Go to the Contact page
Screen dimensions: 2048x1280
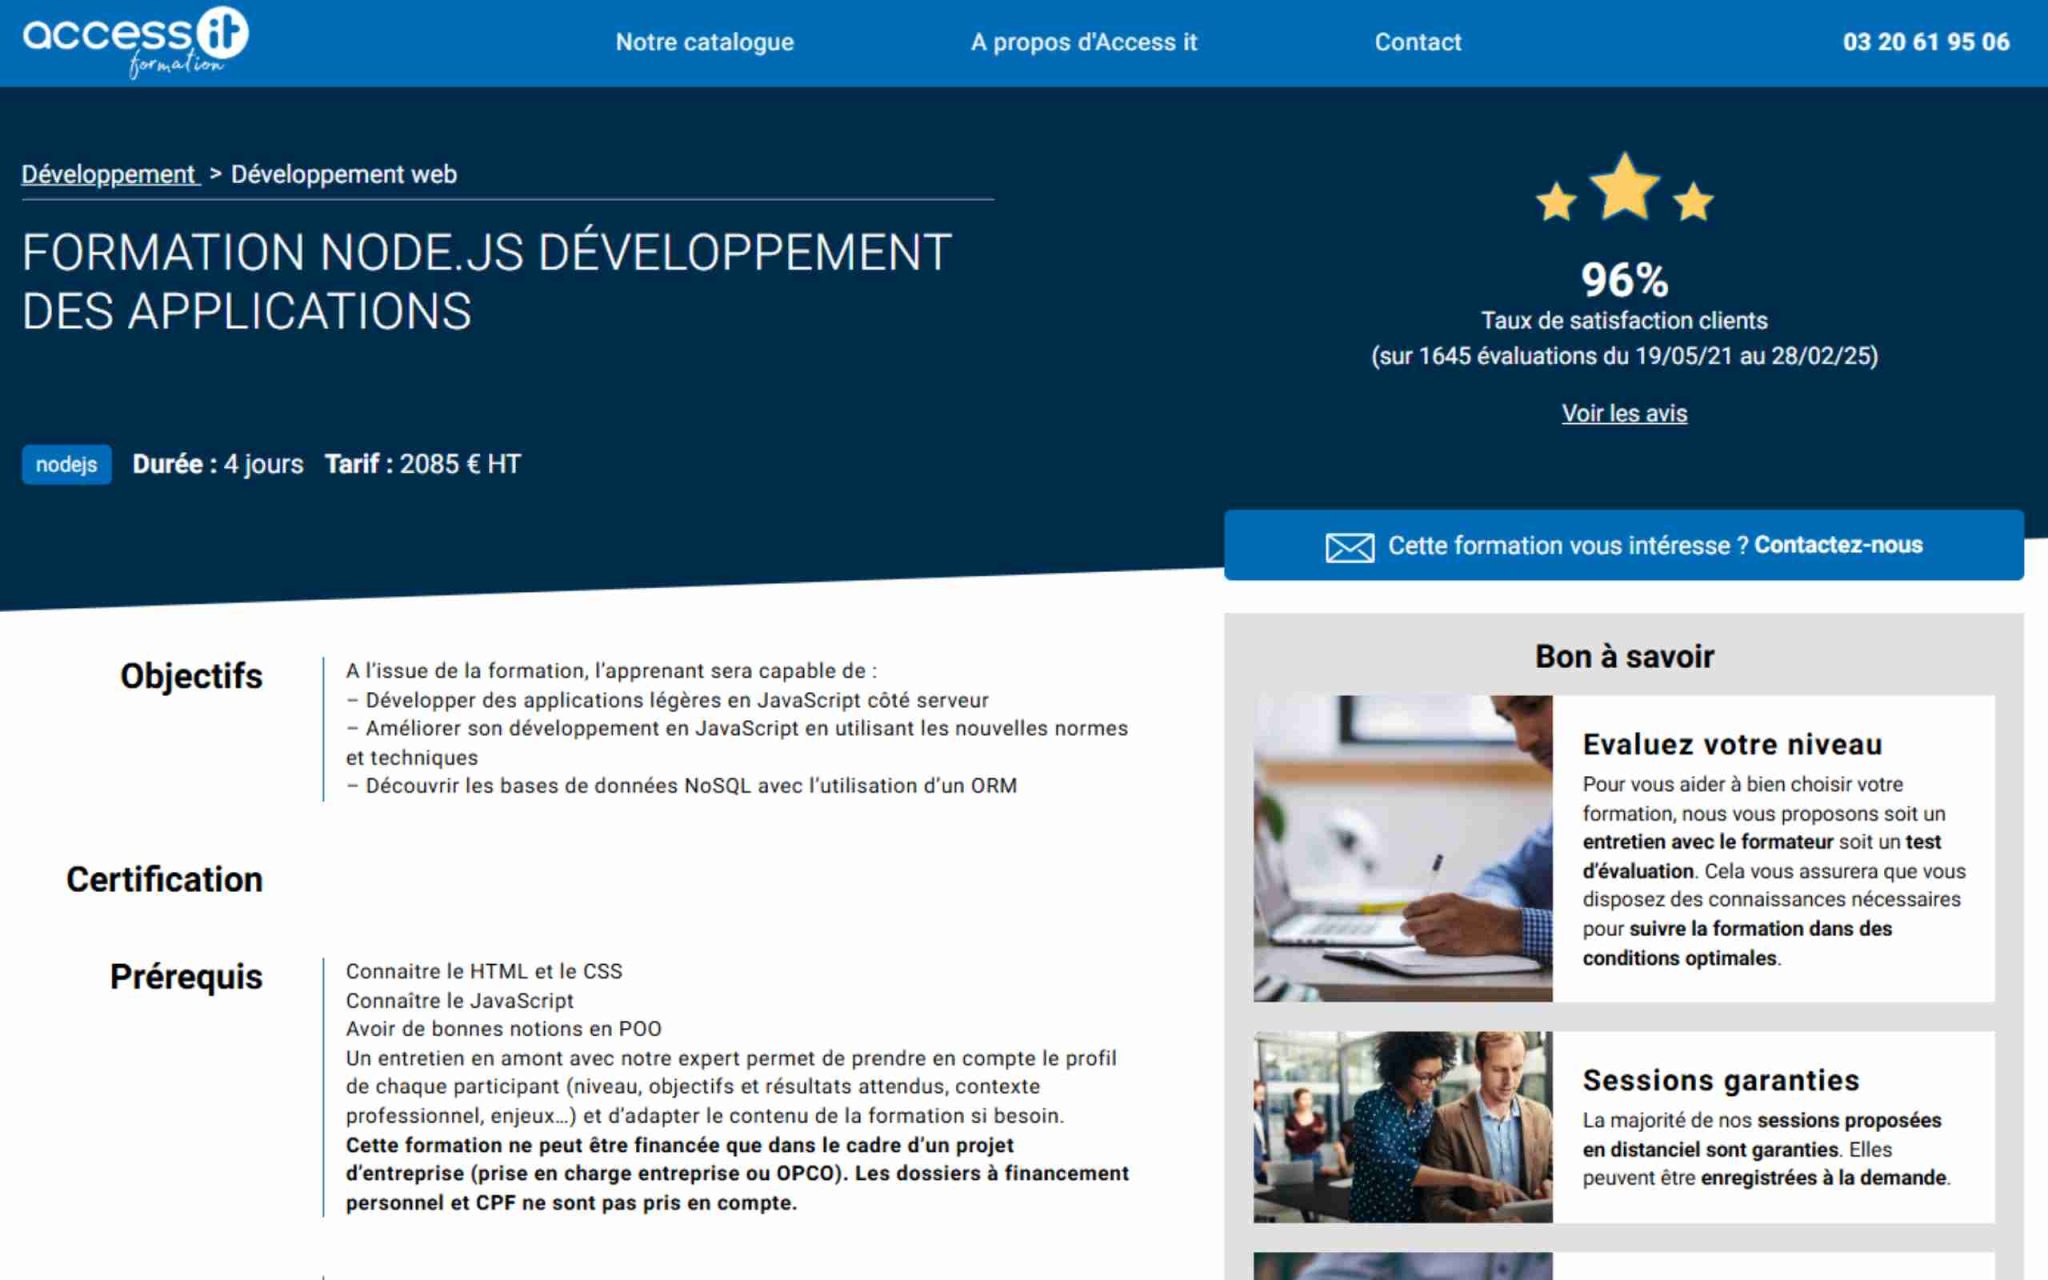tap(1417, 42)
